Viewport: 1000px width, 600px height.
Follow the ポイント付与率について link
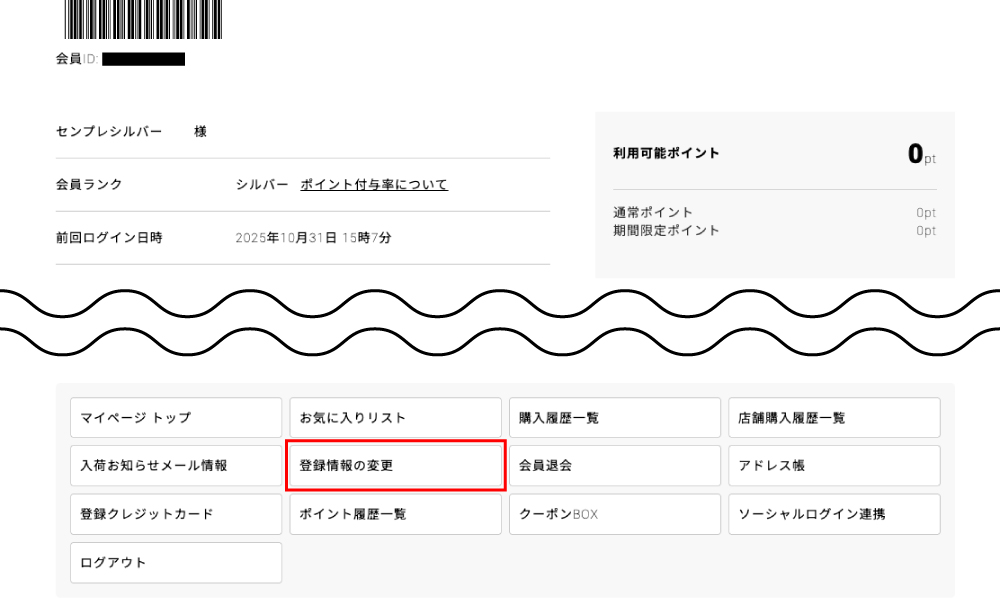point(374,185)
